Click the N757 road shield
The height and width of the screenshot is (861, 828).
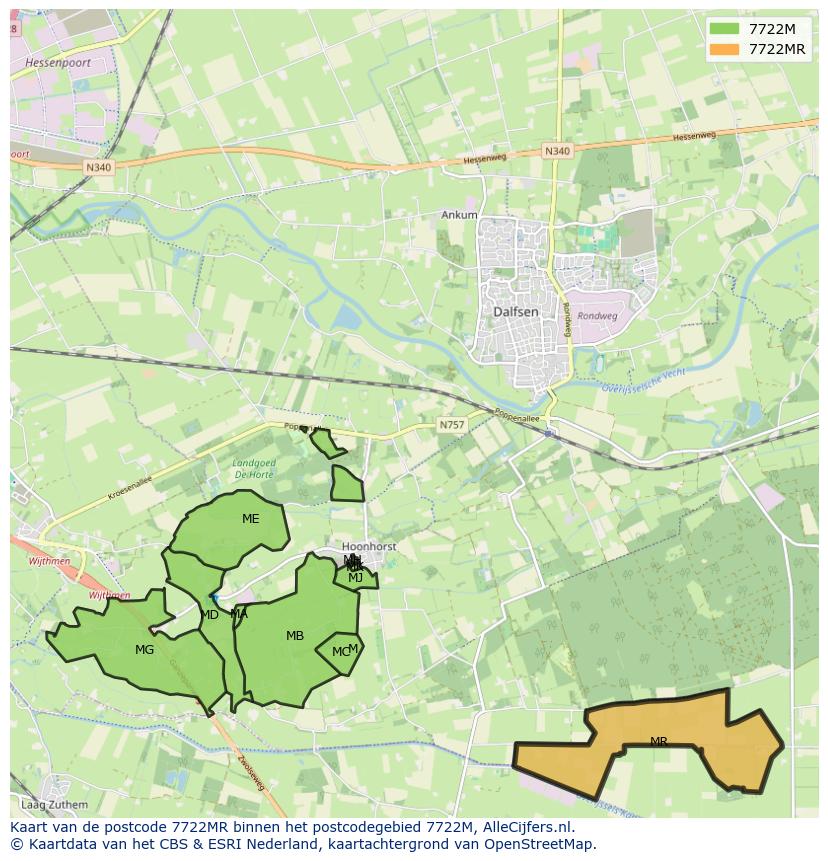(x=452, y=425)
